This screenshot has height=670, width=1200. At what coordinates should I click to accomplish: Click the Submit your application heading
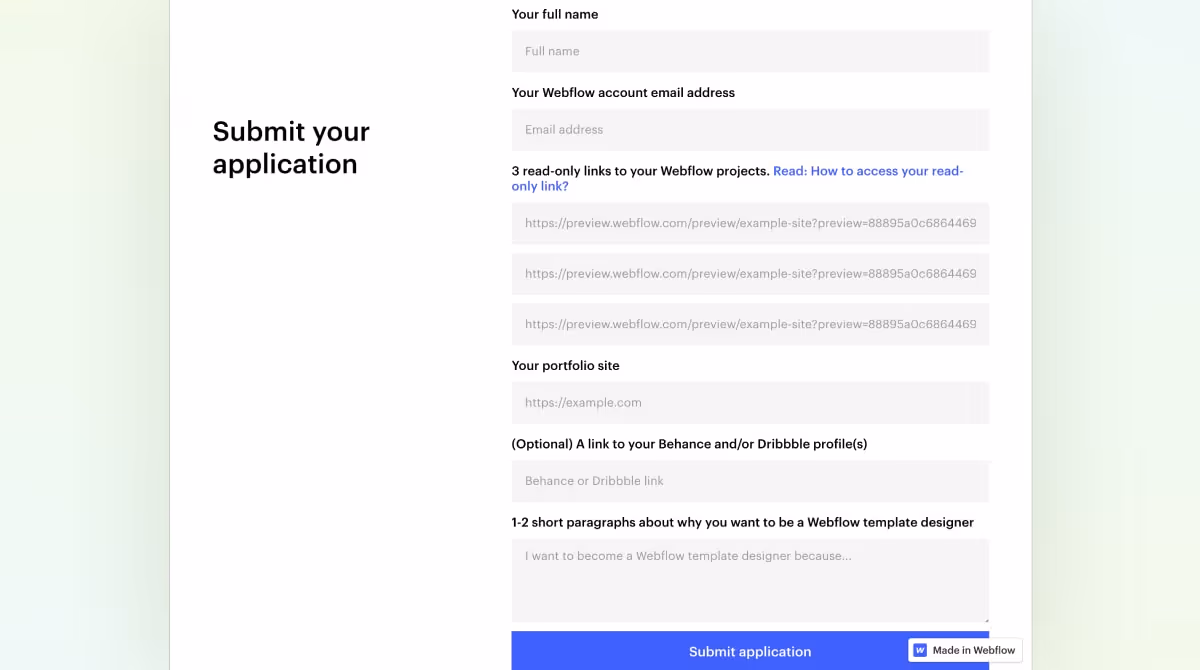pos(291,147)
